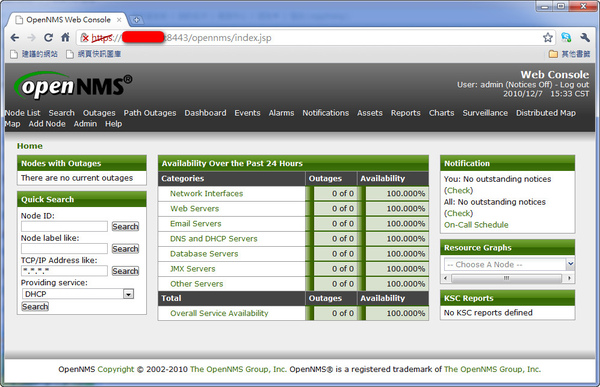
Task: Go to the browser Home icon
Action: coord(65,37)
